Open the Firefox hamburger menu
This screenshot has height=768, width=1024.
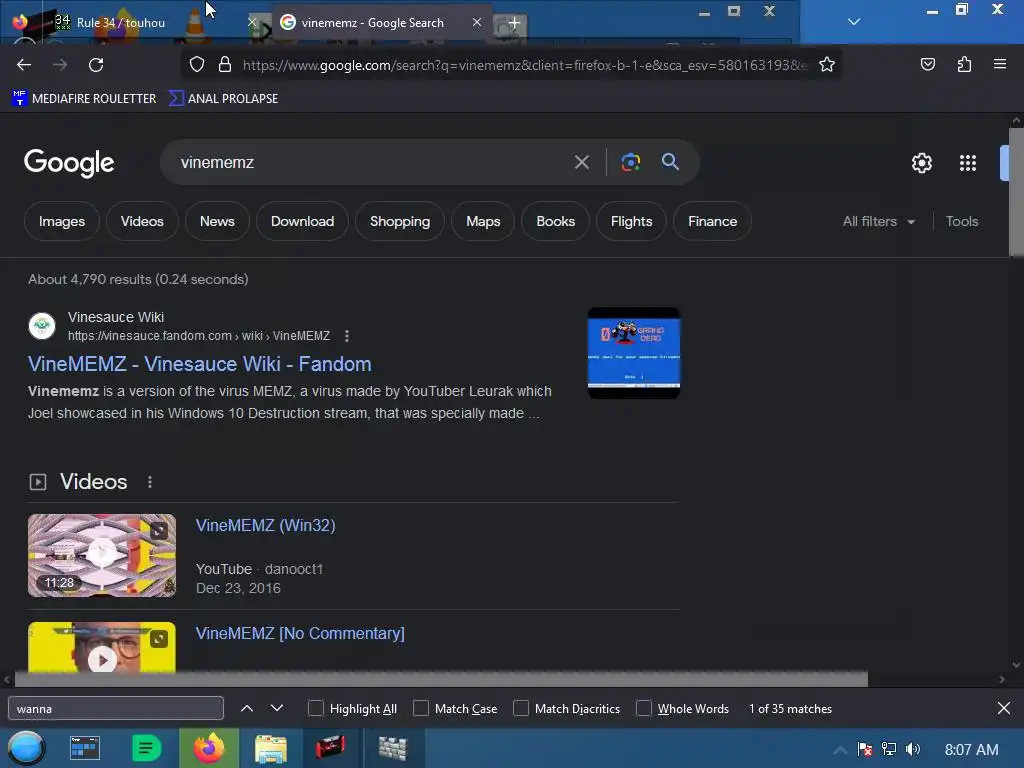(999, 64)
